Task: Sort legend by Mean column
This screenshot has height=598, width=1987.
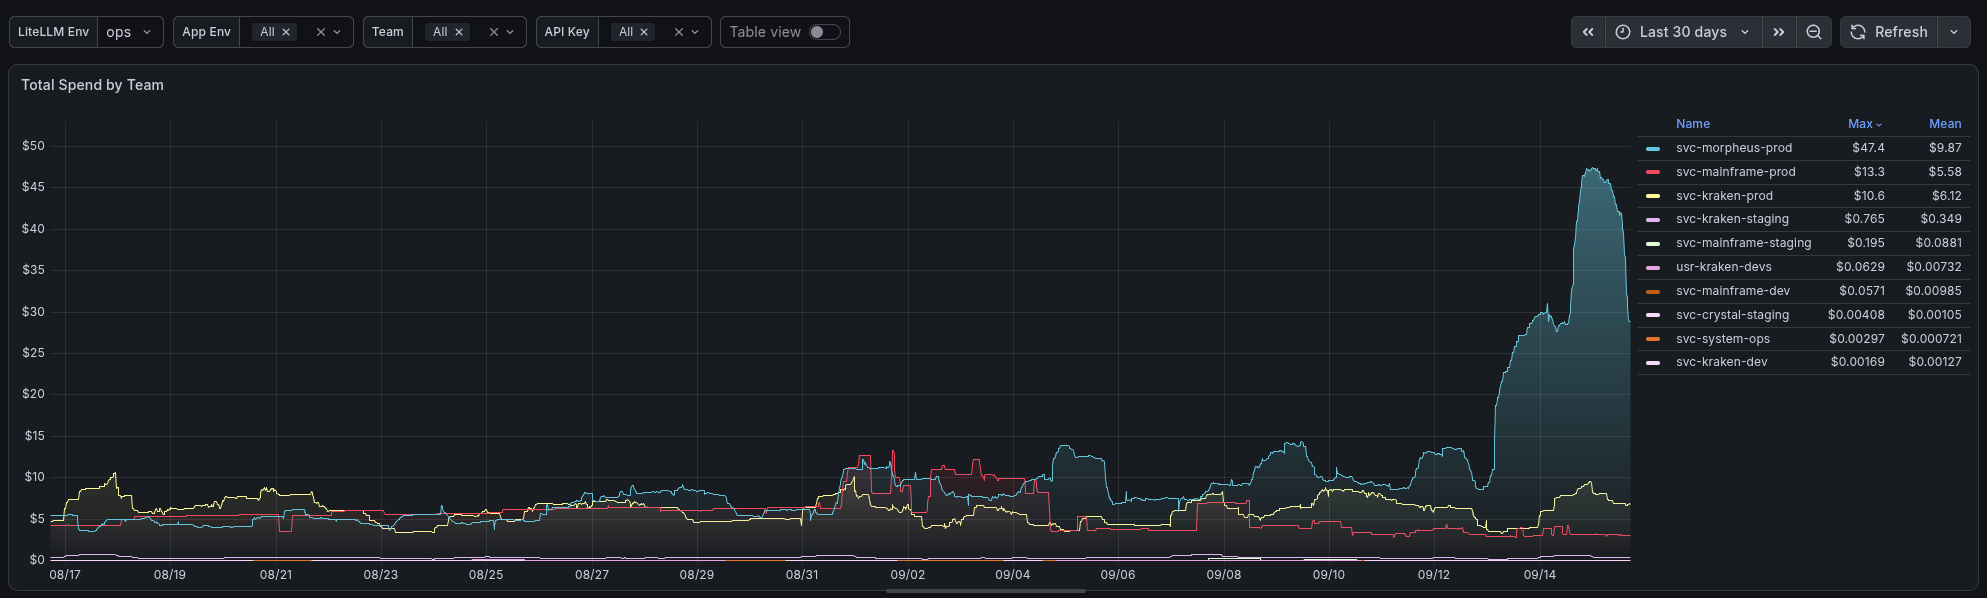Action: (x=1945, y=124)
